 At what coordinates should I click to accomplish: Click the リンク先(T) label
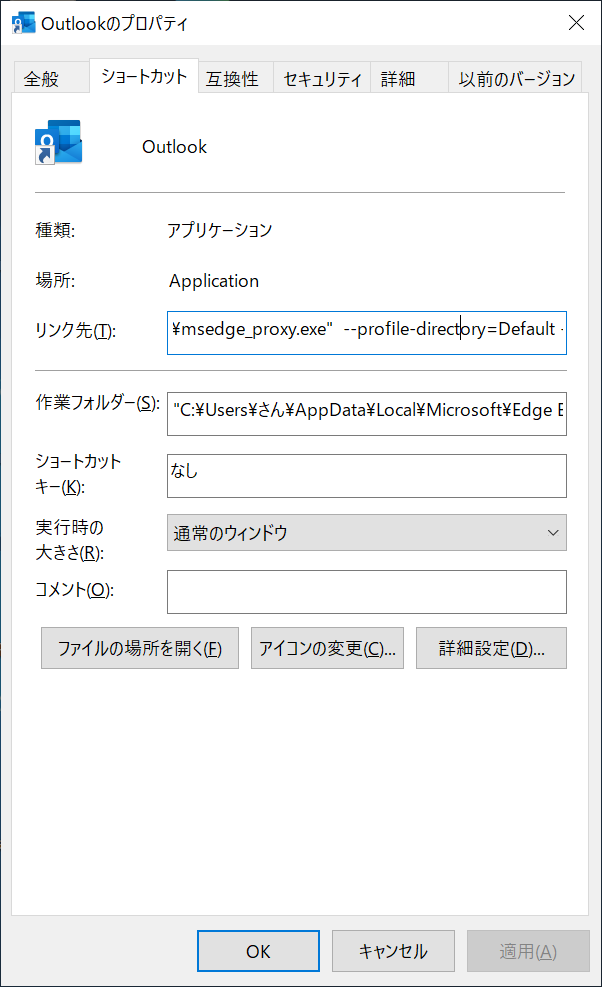point(76,330)
